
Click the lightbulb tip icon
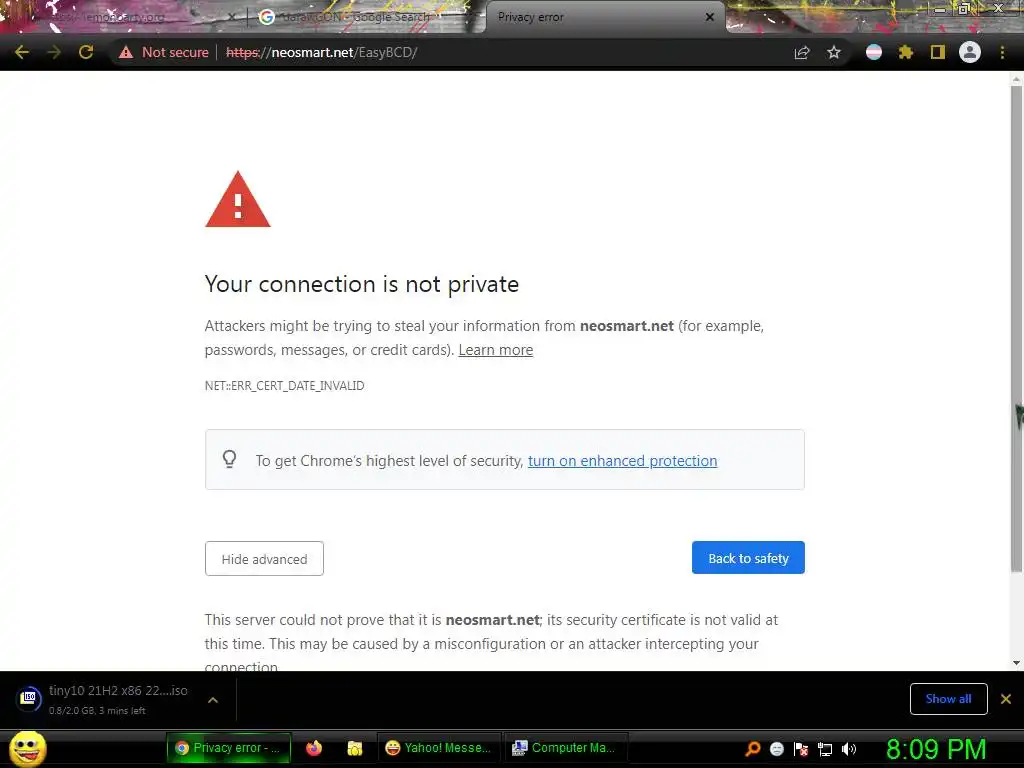click(229, 459)
